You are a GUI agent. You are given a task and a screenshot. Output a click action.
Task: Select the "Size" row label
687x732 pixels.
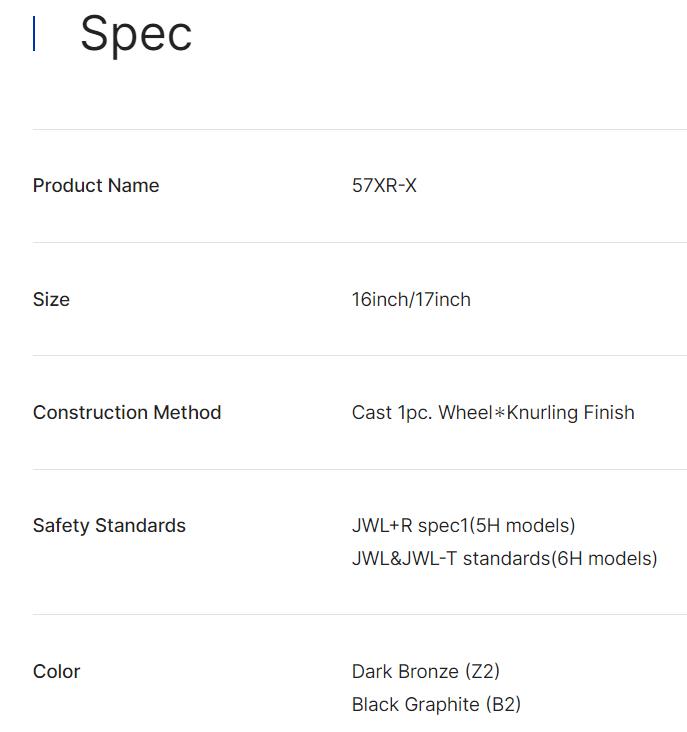51,299
